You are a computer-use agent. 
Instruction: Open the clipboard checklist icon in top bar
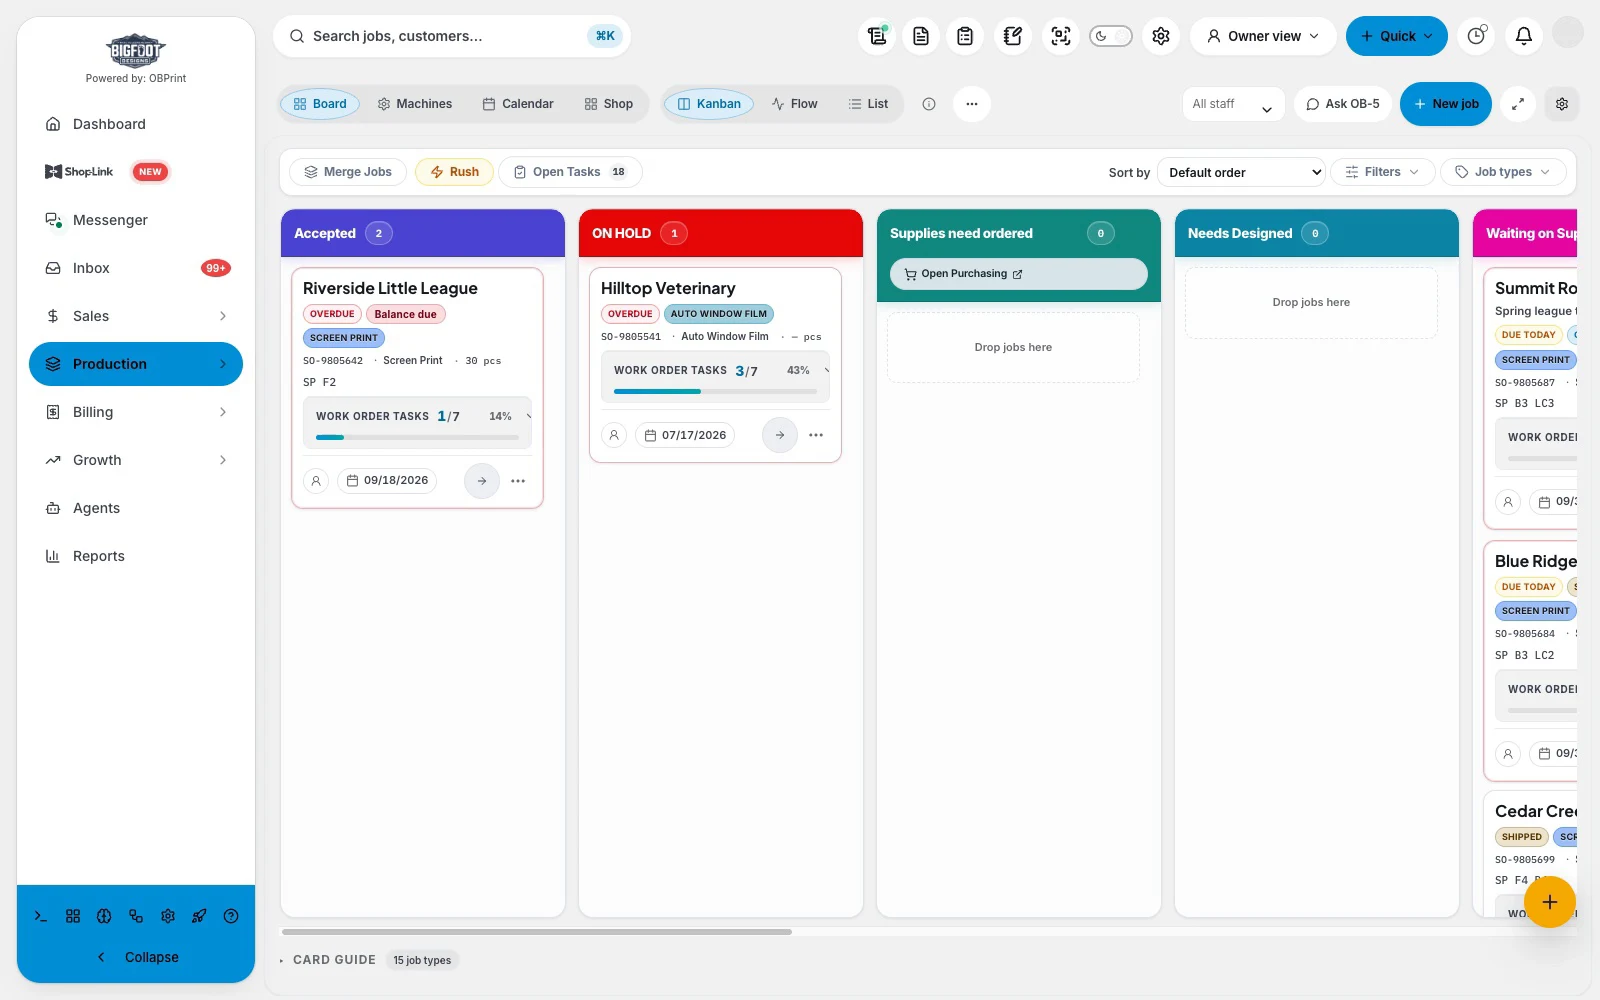coord(965,36)
